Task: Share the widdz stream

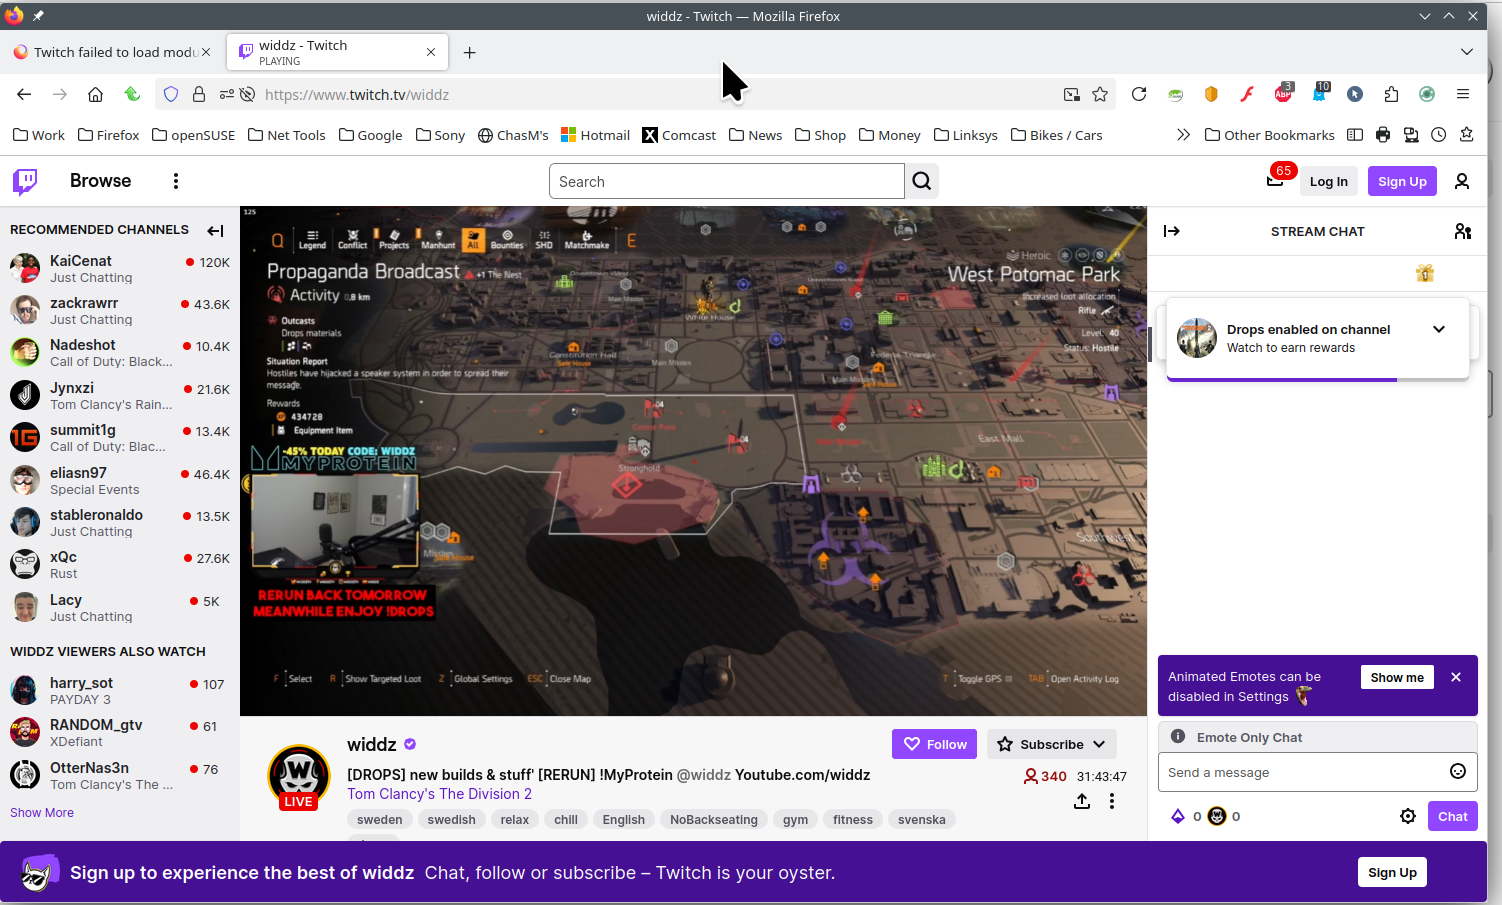Action: click(1082, 801)
